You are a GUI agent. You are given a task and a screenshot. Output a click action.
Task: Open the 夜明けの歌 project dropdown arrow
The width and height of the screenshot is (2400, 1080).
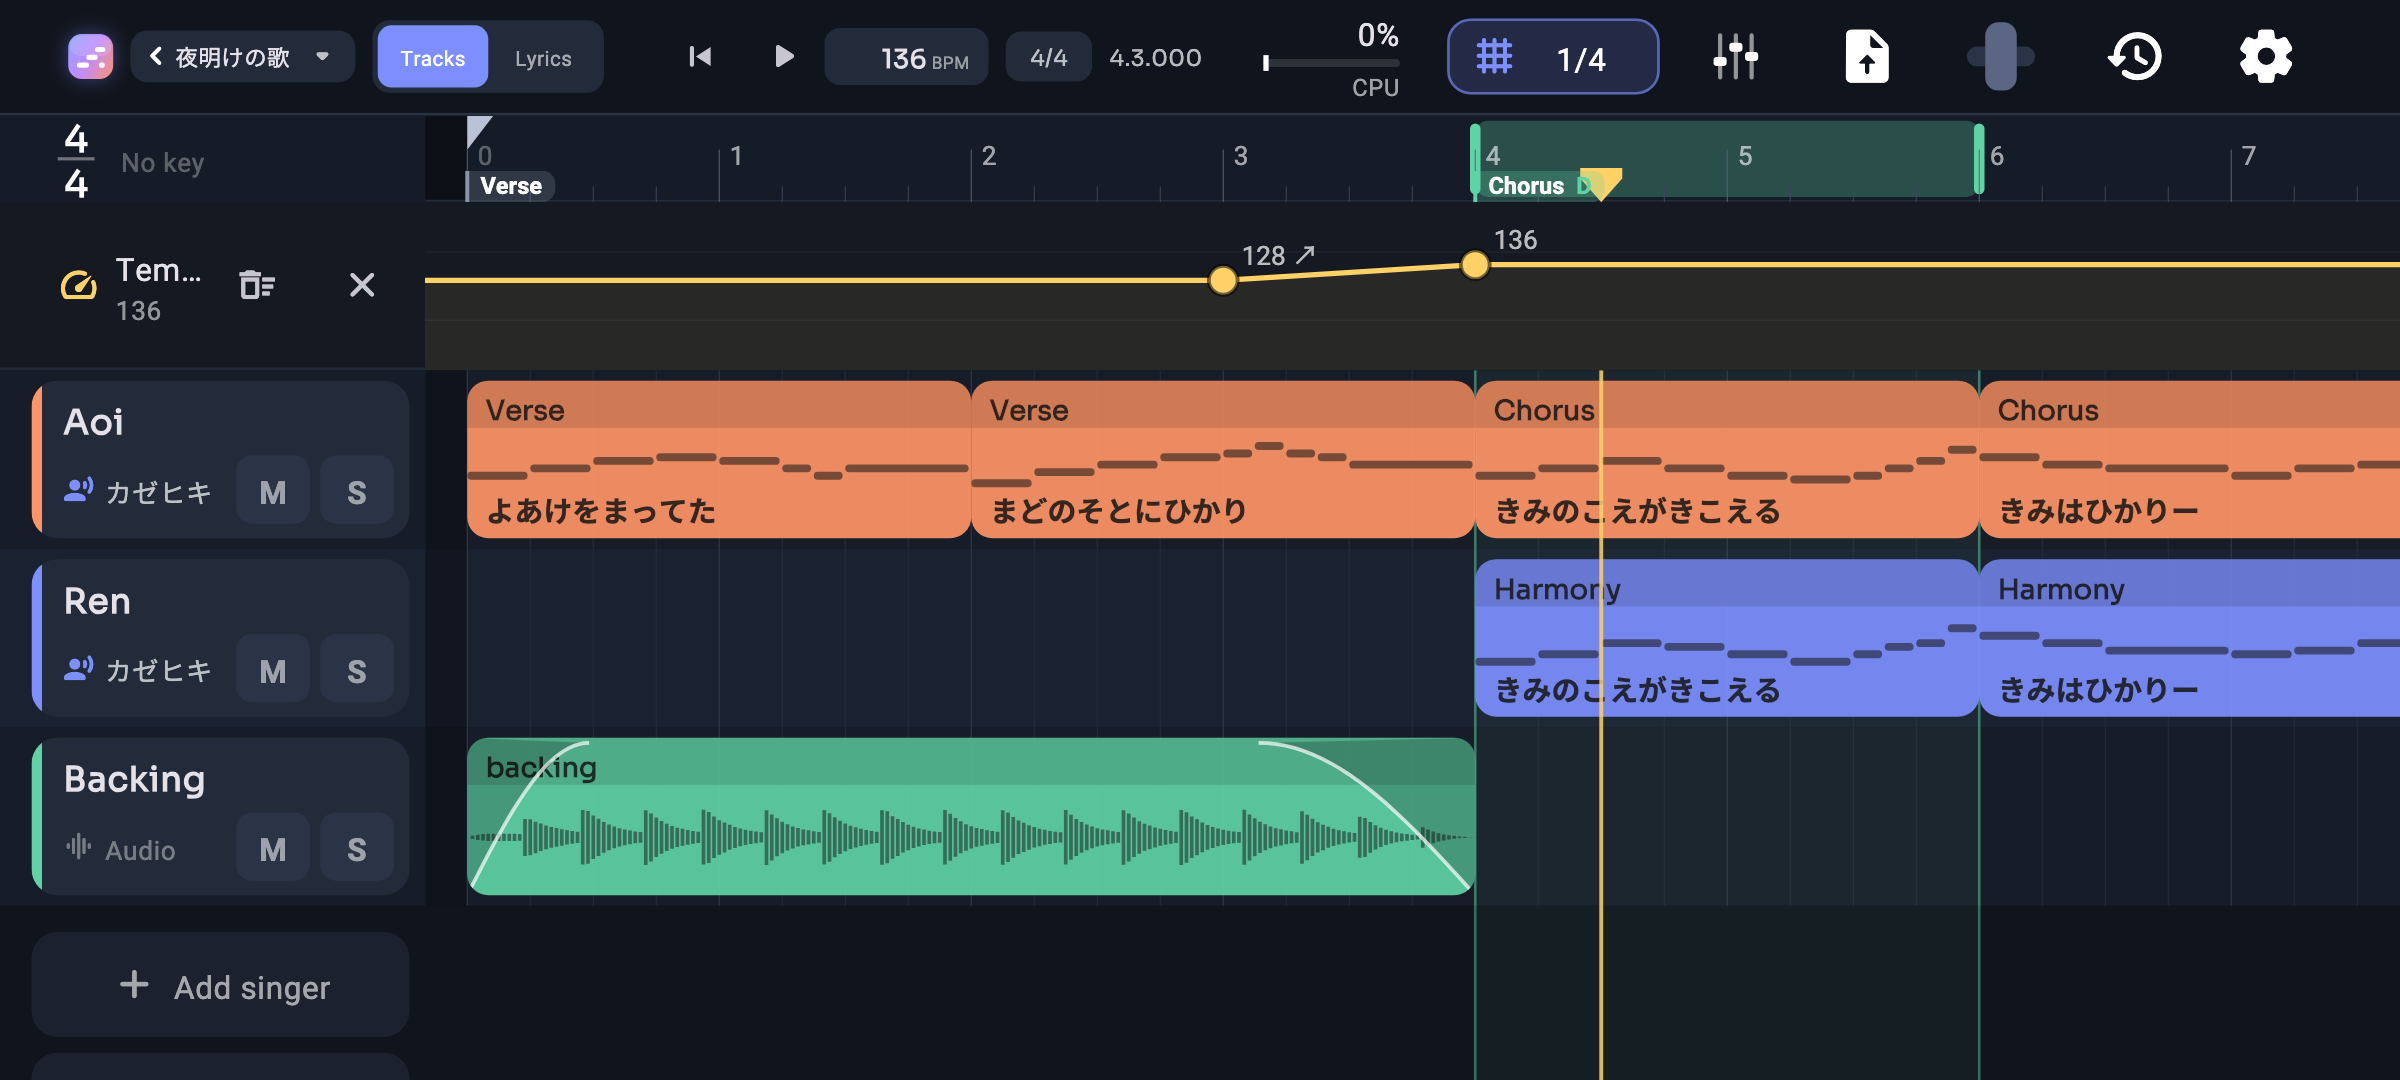click(322, 57)
